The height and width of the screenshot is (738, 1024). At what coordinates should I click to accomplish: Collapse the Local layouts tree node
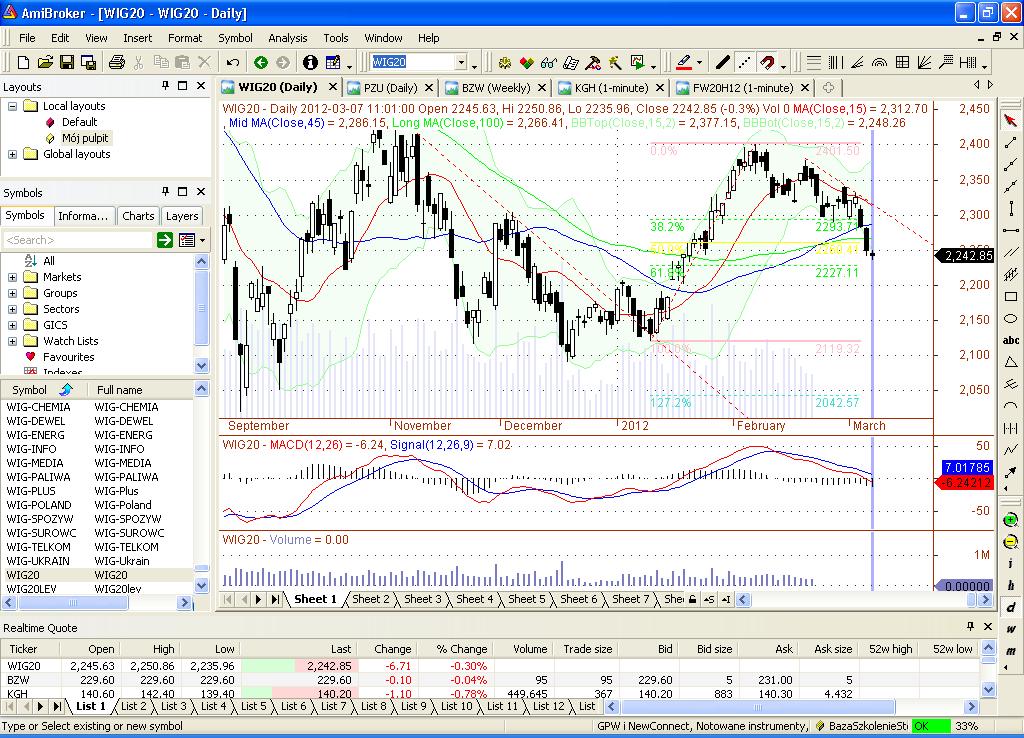tap(12, 106)
